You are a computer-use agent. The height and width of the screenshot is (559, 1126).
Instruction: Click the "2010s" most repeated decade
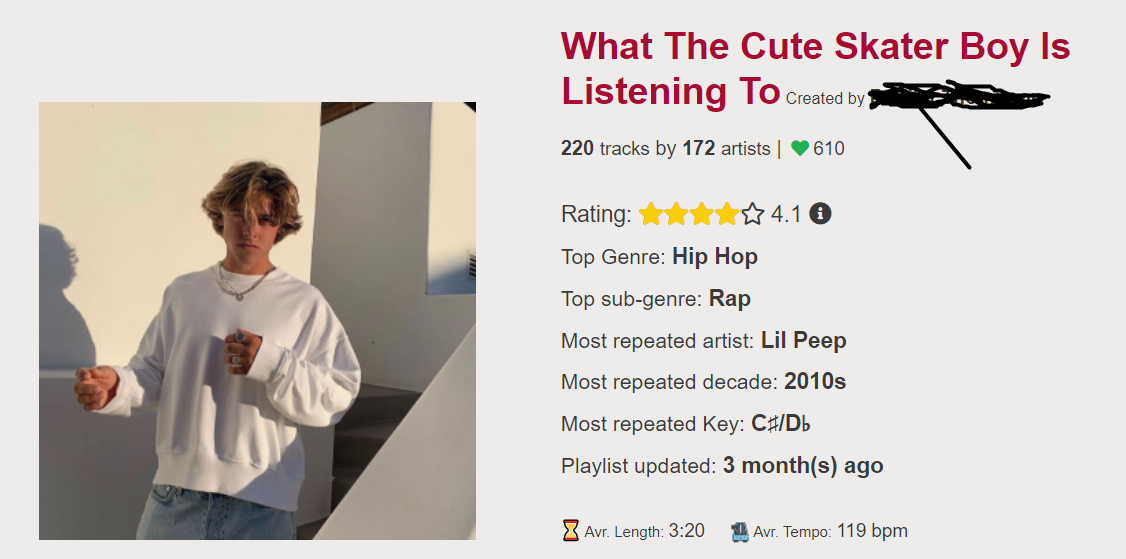tap(815, 382)
